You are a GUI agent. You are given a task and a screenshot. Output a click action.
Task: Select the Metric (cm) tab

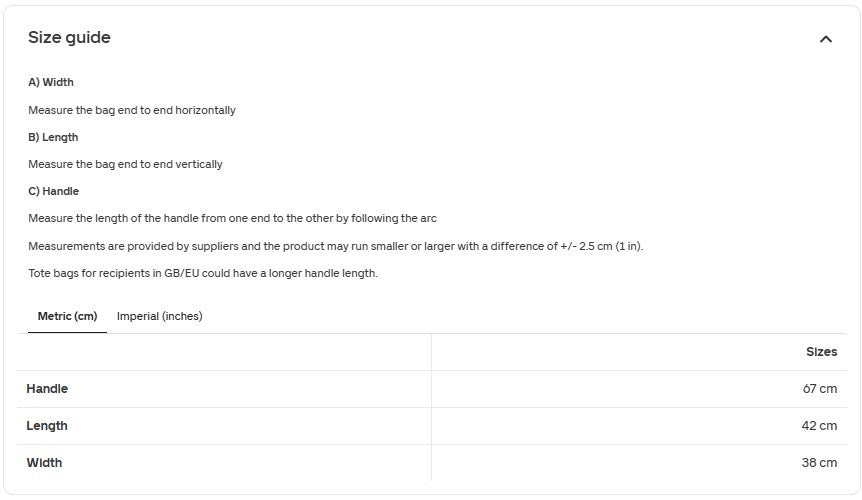(67, 316)
